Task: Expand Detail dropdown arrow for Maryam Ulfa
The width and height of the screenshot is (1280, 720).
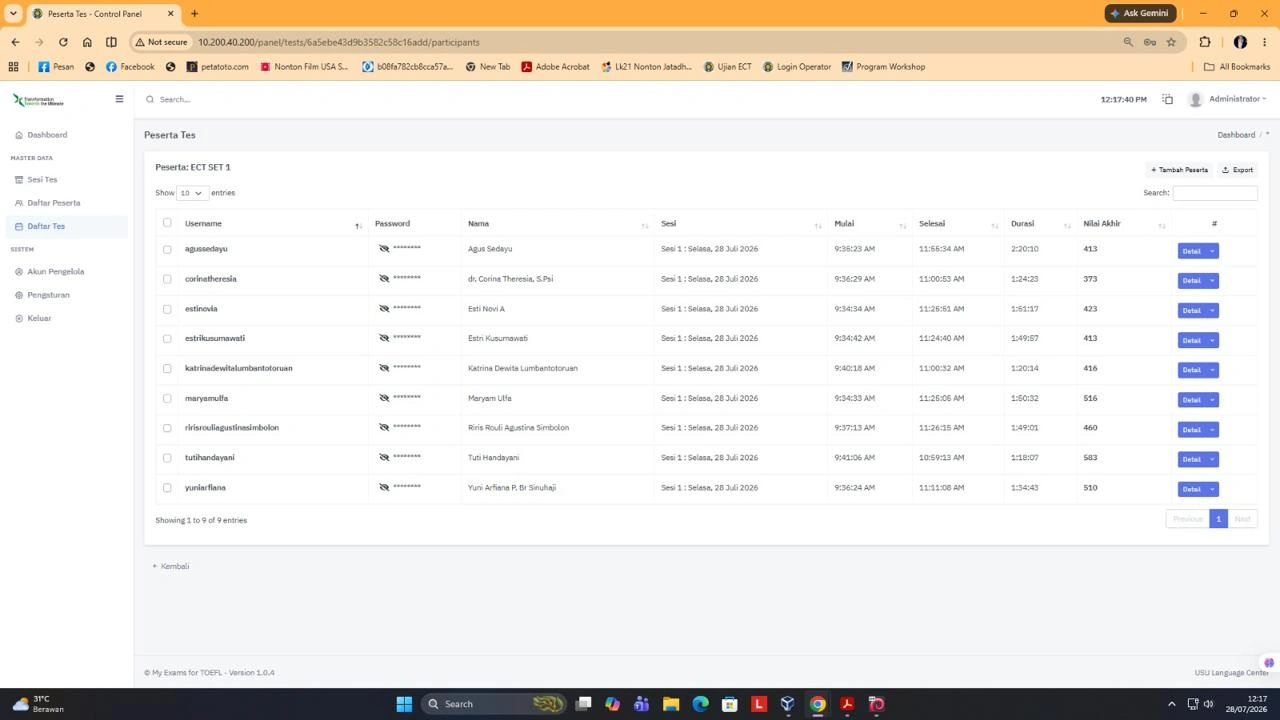Action: tap(1212, 400)
